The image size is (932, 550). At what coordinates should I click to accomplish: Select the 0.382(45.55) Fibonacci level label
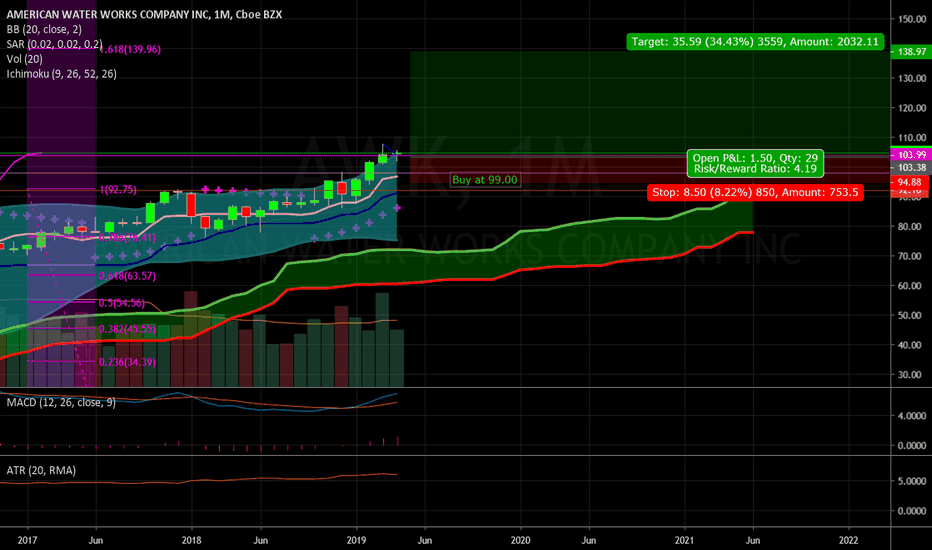(127, 329)
